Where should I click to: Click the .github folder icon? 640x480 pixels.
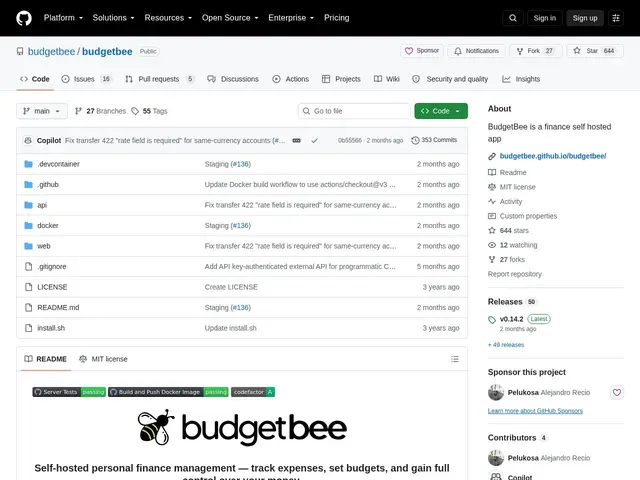click(x=28, y=184)
